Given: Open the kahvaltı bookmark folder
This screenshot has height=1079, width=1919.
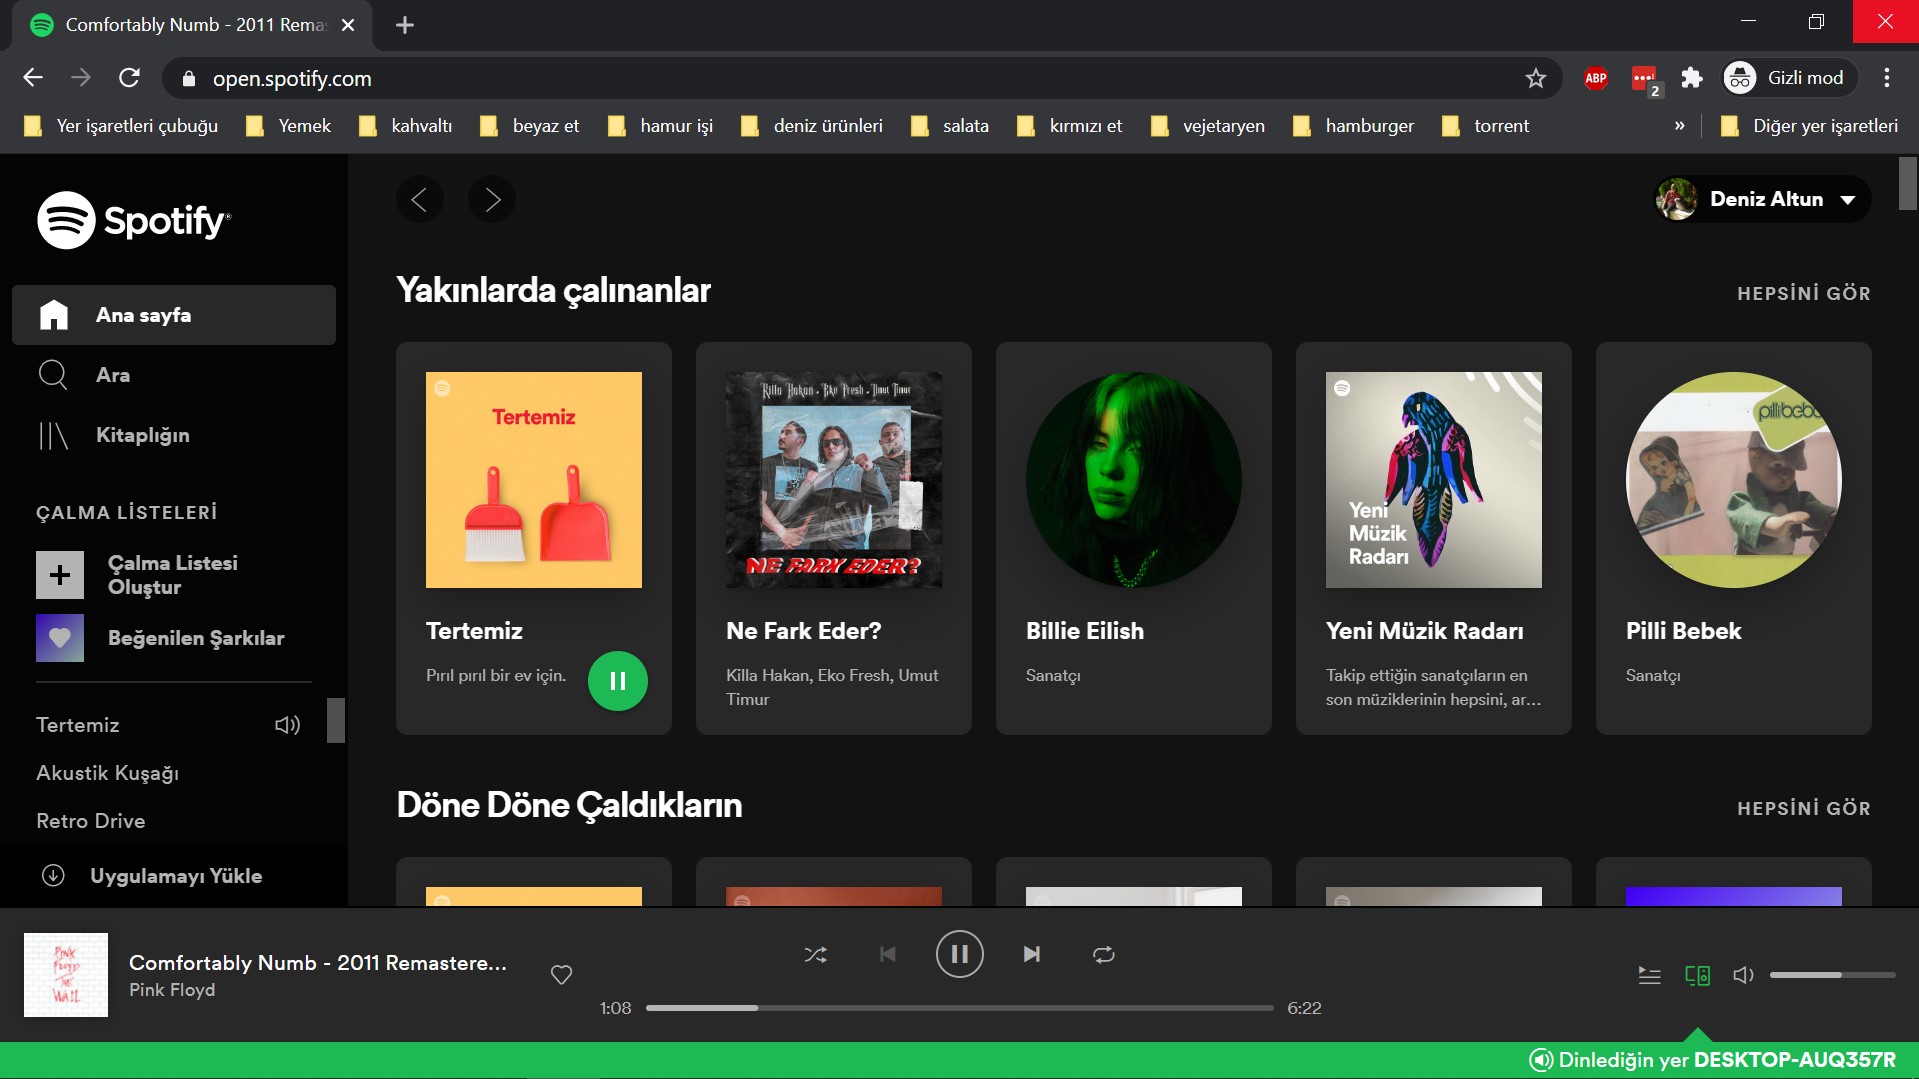Looking at the screenshot, I should pyautogui.click(x=406, y=126).
